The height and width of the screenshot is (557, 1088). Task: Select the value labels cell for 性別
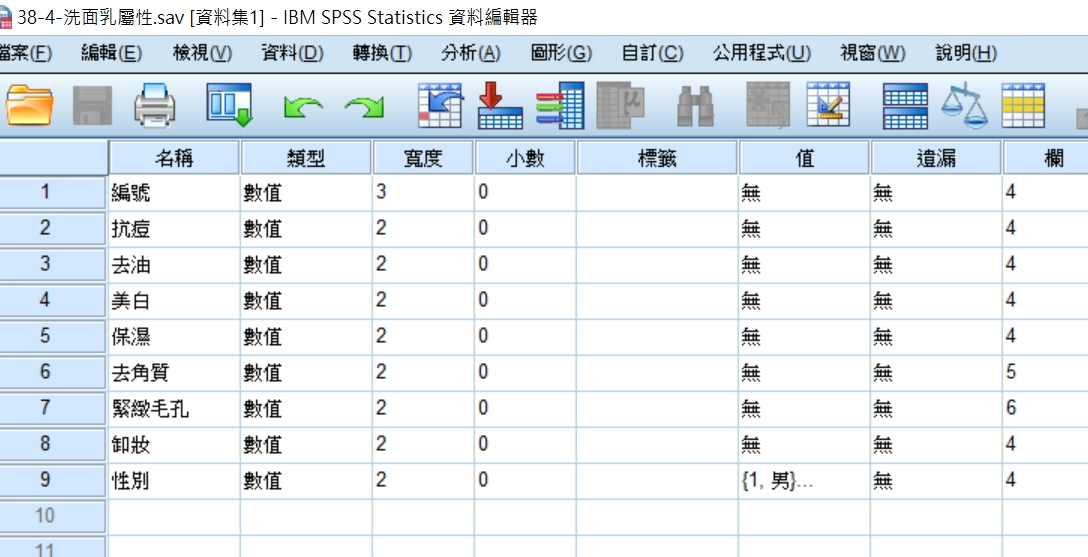point(803,481)
